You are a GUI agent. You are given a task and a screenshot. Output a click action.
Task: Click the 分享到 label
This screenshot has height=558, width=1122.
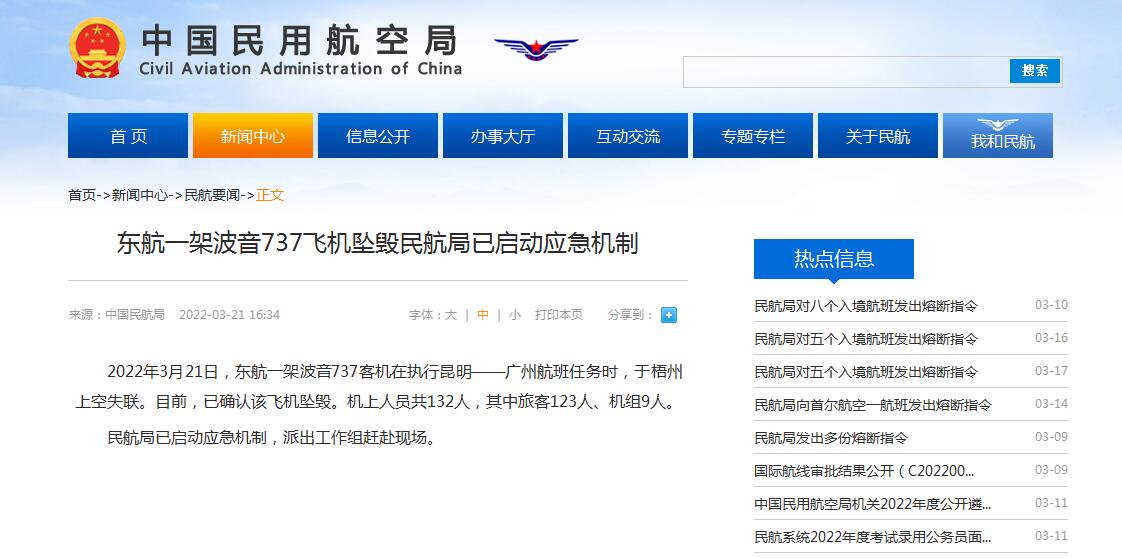pyautogui.click(x=630, y=315)
